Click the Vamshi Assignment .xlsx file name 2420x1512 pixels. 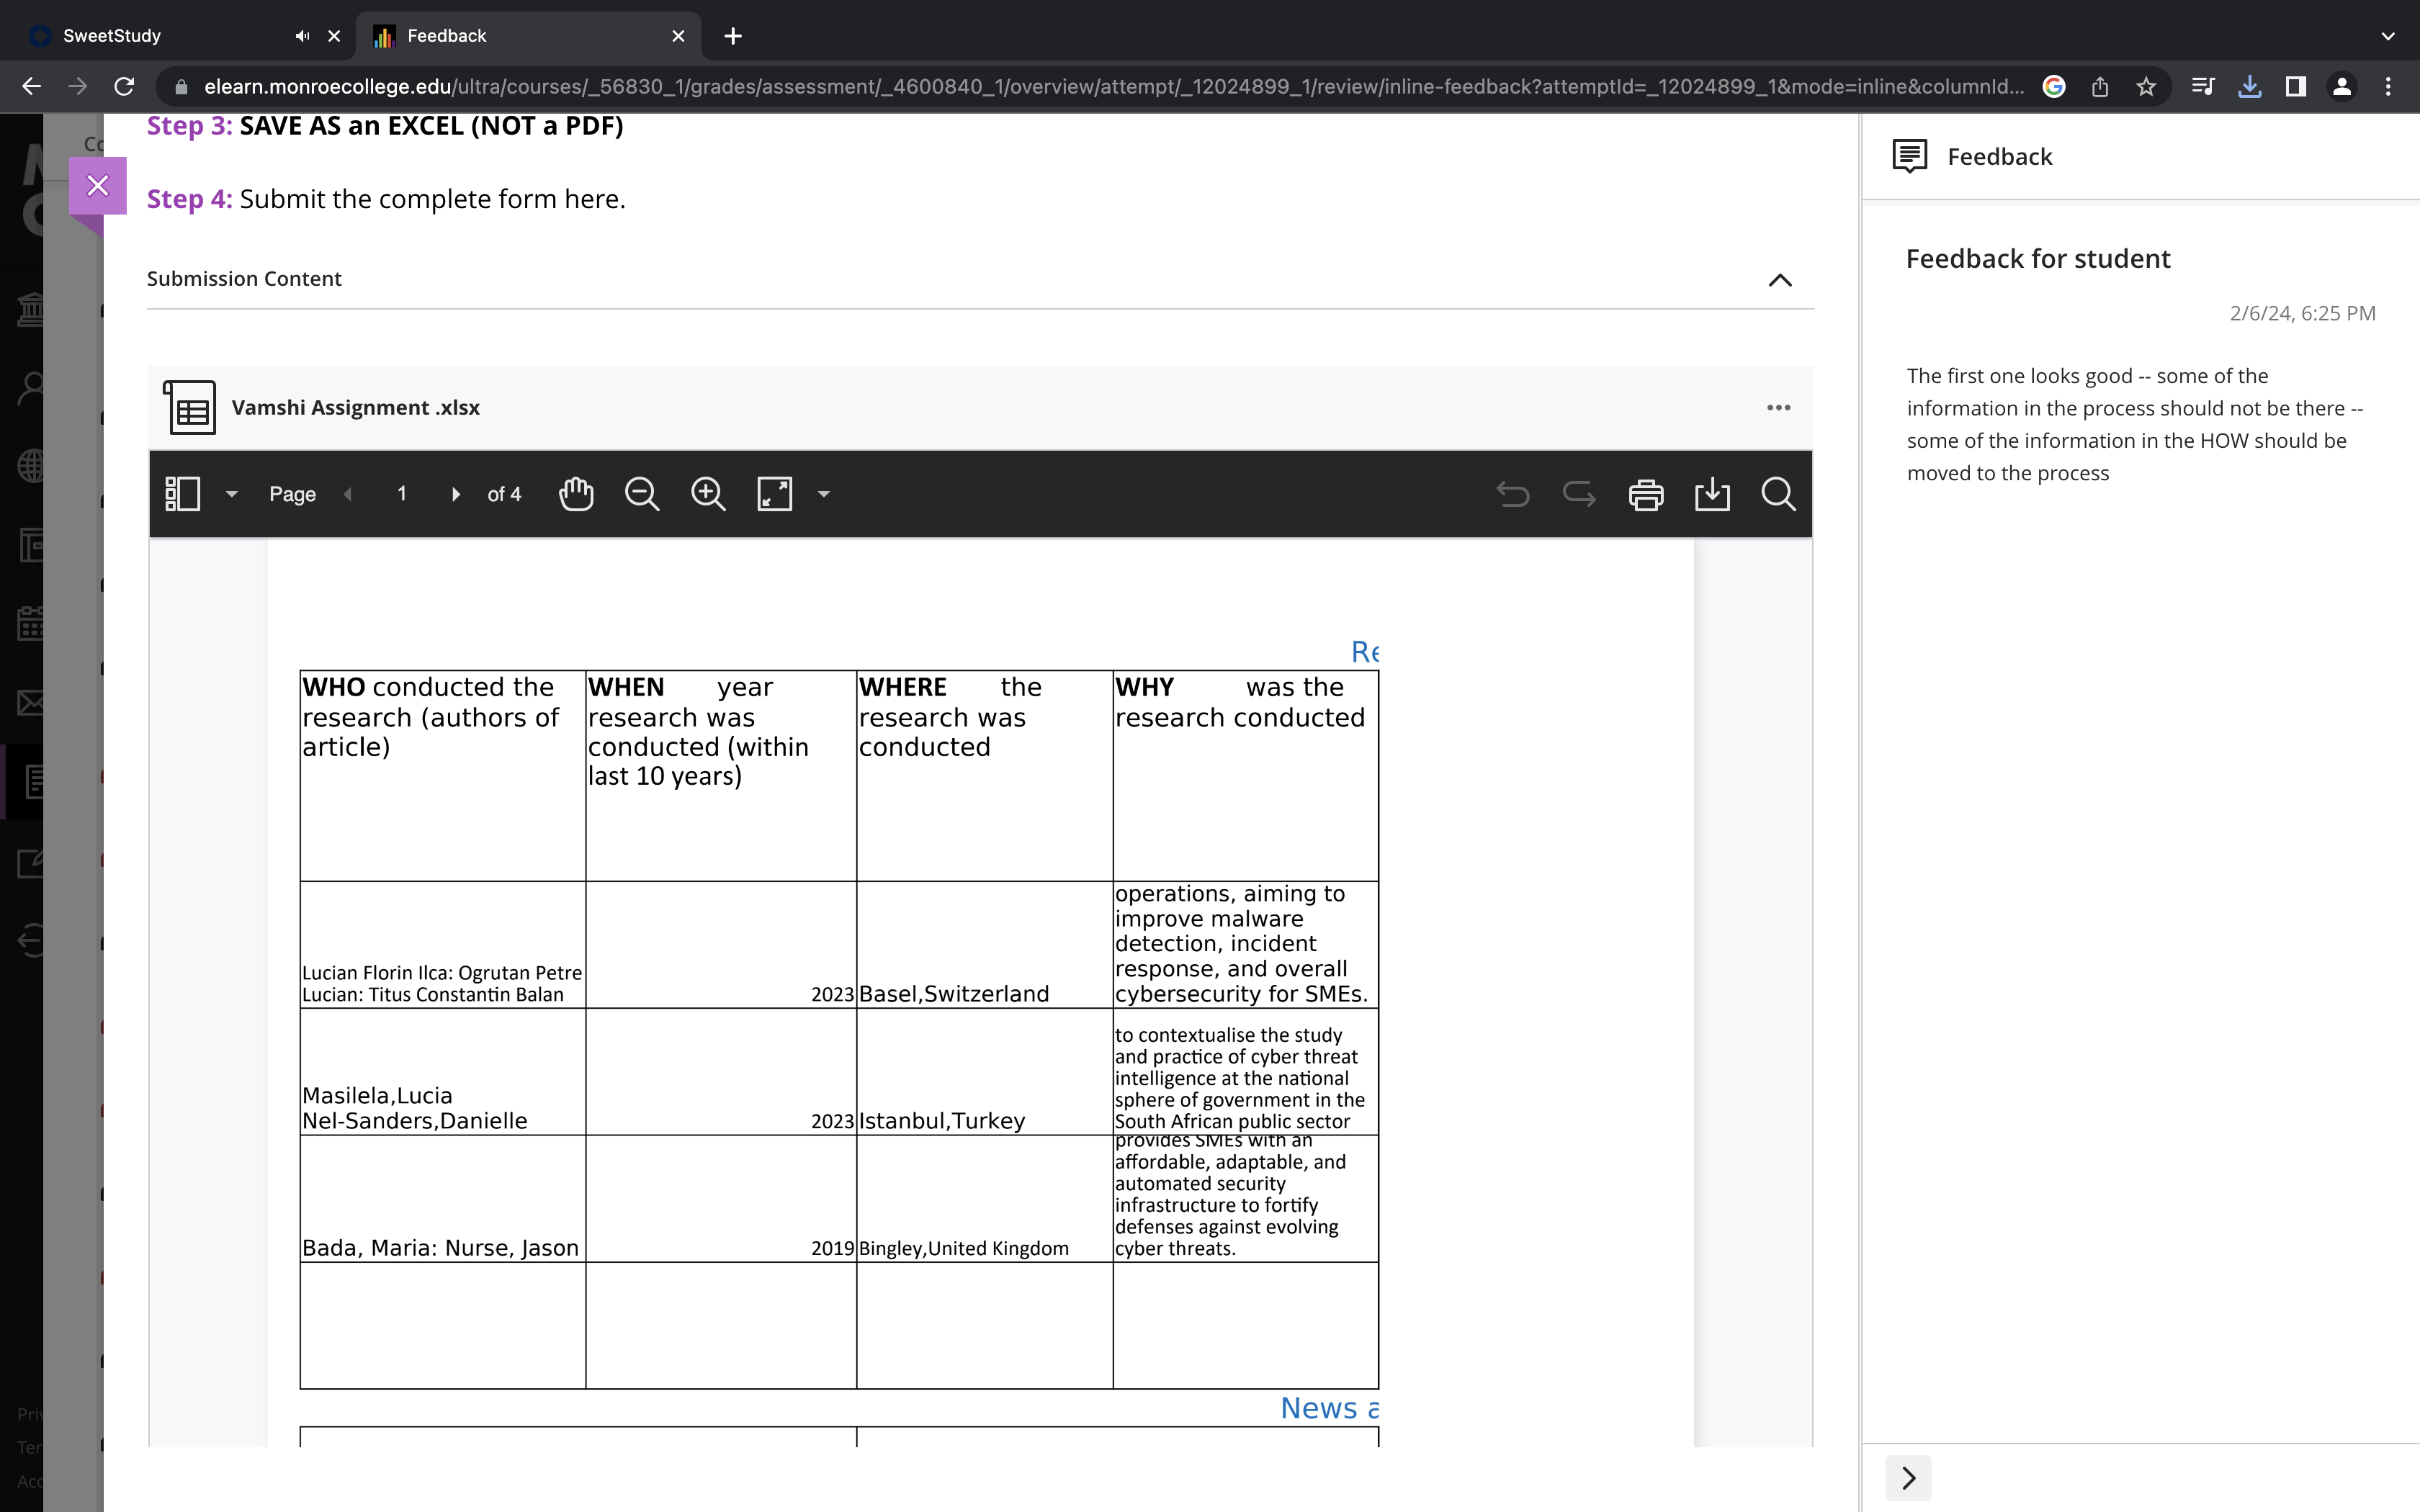[356, 407]
